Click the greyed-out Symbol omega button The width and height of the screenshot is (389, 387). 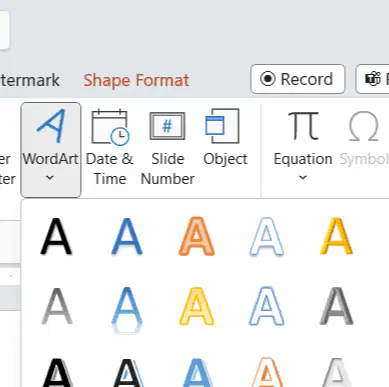(364, 137)
